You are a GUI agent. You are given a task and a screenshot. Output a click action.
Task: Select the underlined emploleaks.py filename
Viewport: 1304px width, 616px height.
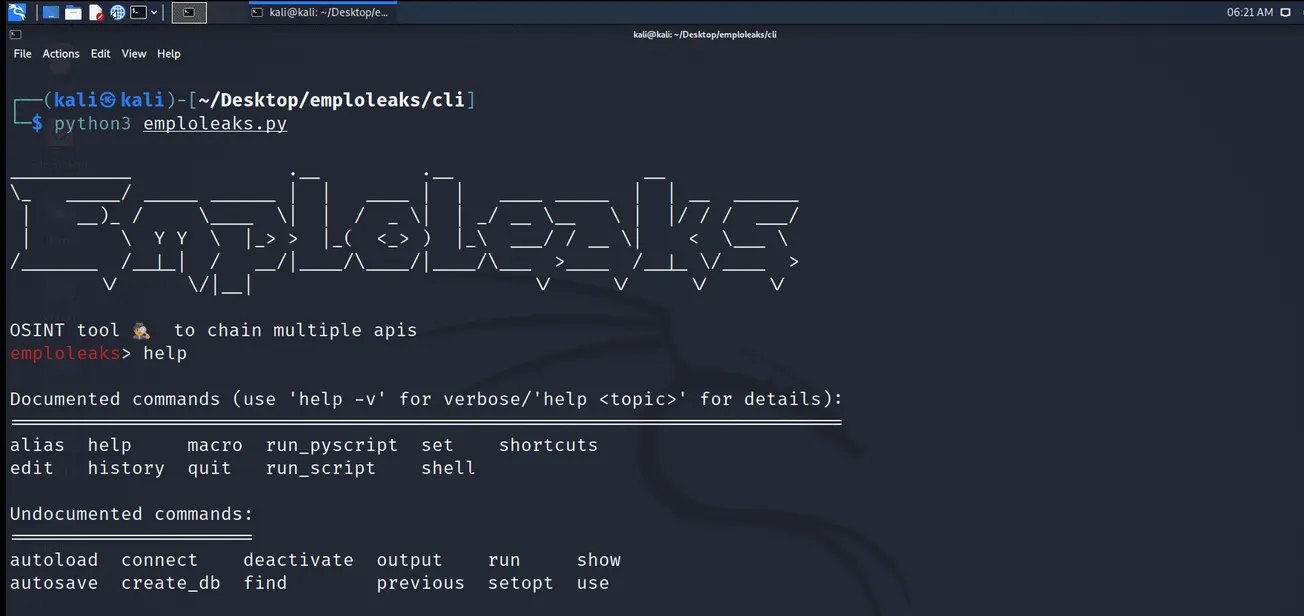pyautogui.click(x=214, y=123)
